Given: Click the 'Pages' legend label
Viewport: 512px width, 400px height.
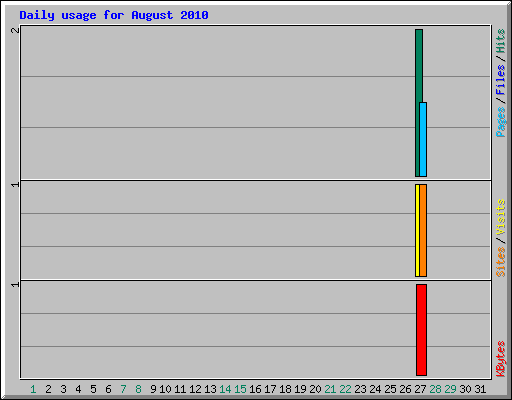Looking at the screenshot, I should (x=500, y=122).
